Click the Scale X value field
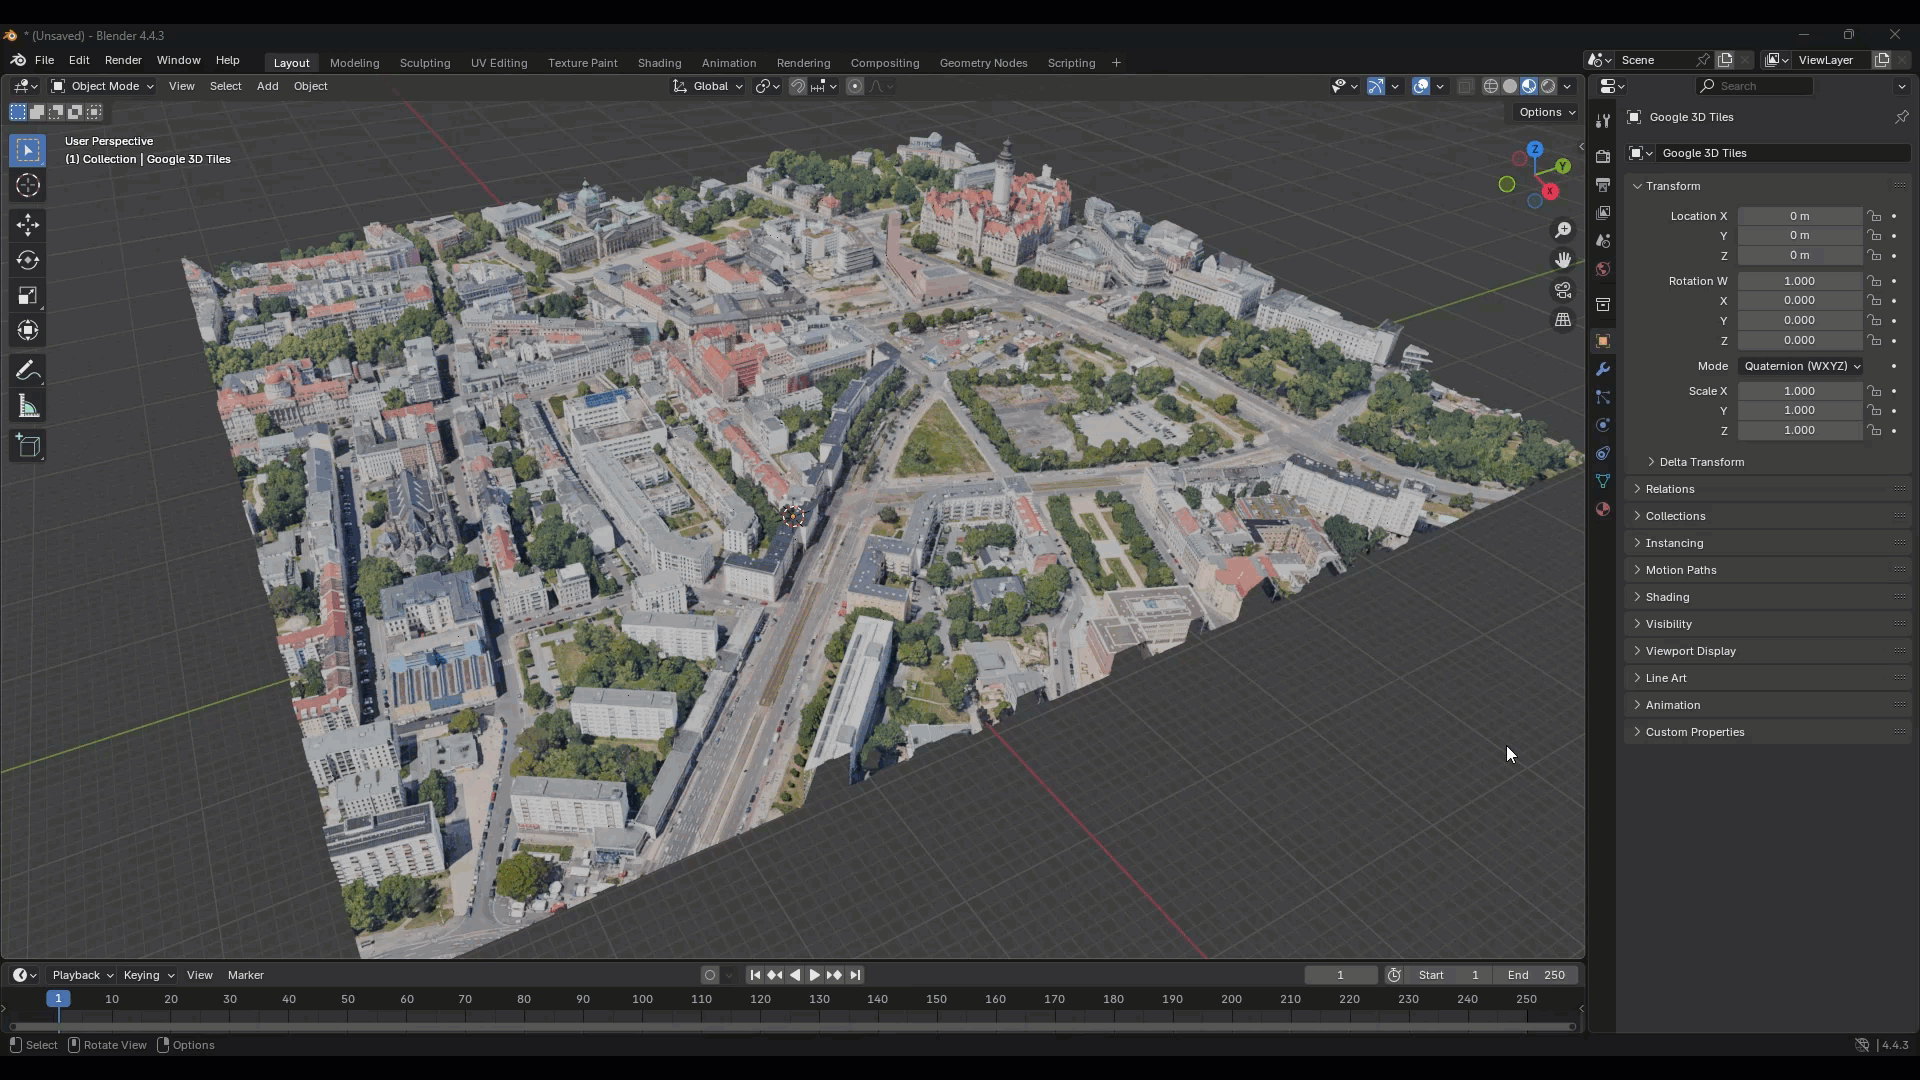The image size is (1920, 1080). 1799,391
